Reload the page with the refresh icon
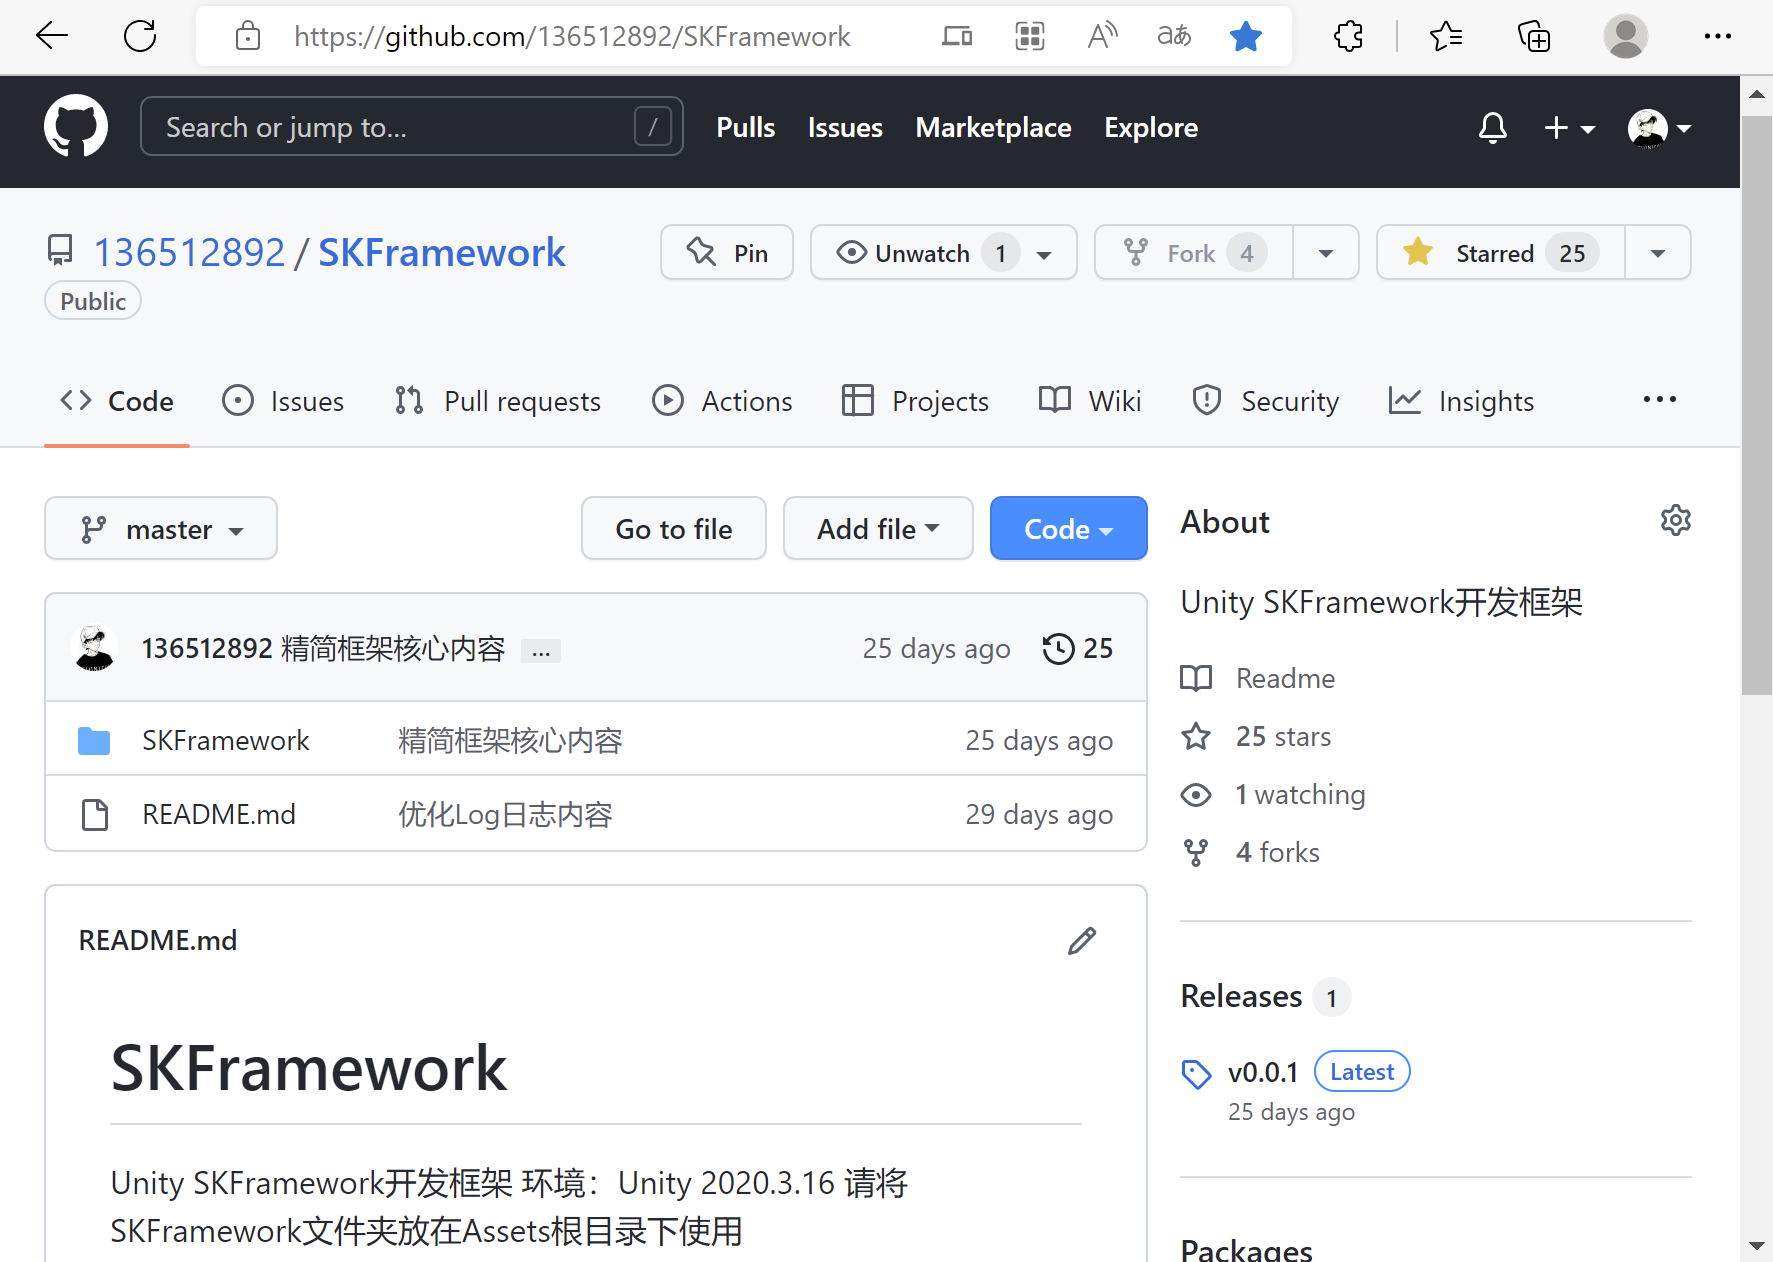 (x=140, y=37)
